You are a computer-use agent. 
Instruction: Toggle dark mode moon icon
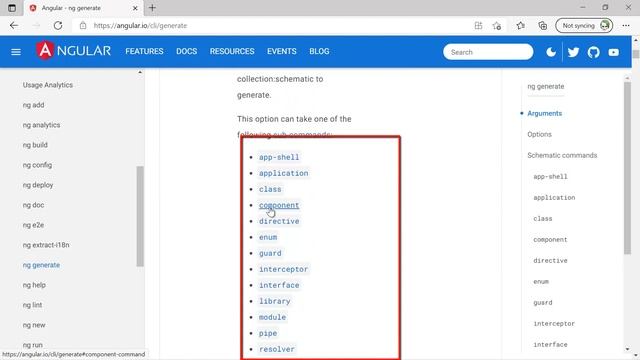click(x=551, y=52)
